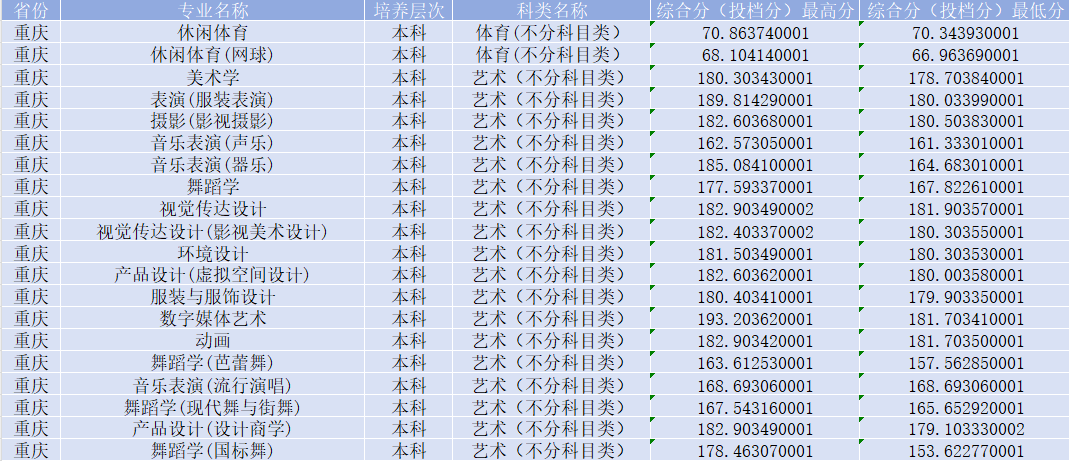
Task: Click lowest score 180.503830001
Action: (964, 121)
